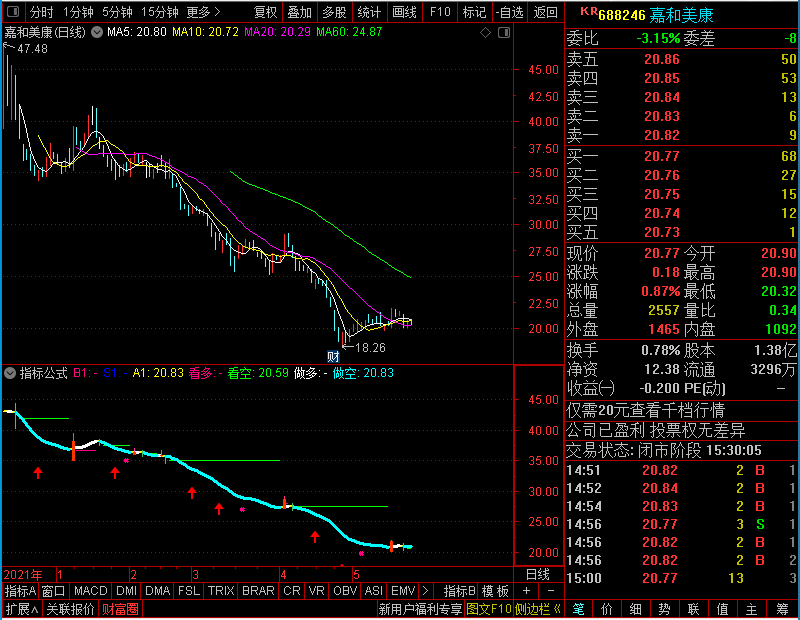This screenshot has width=800, height=620.
Task: Toggle the side panel icon beside the diamond
Action: [504, 33]
